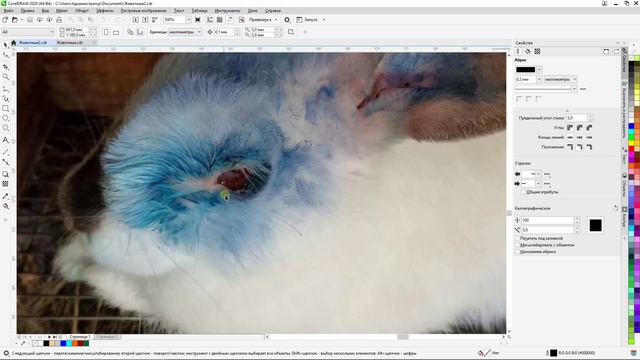
Task: Select portrait page orientation icon
Action: tap(106, 32)
